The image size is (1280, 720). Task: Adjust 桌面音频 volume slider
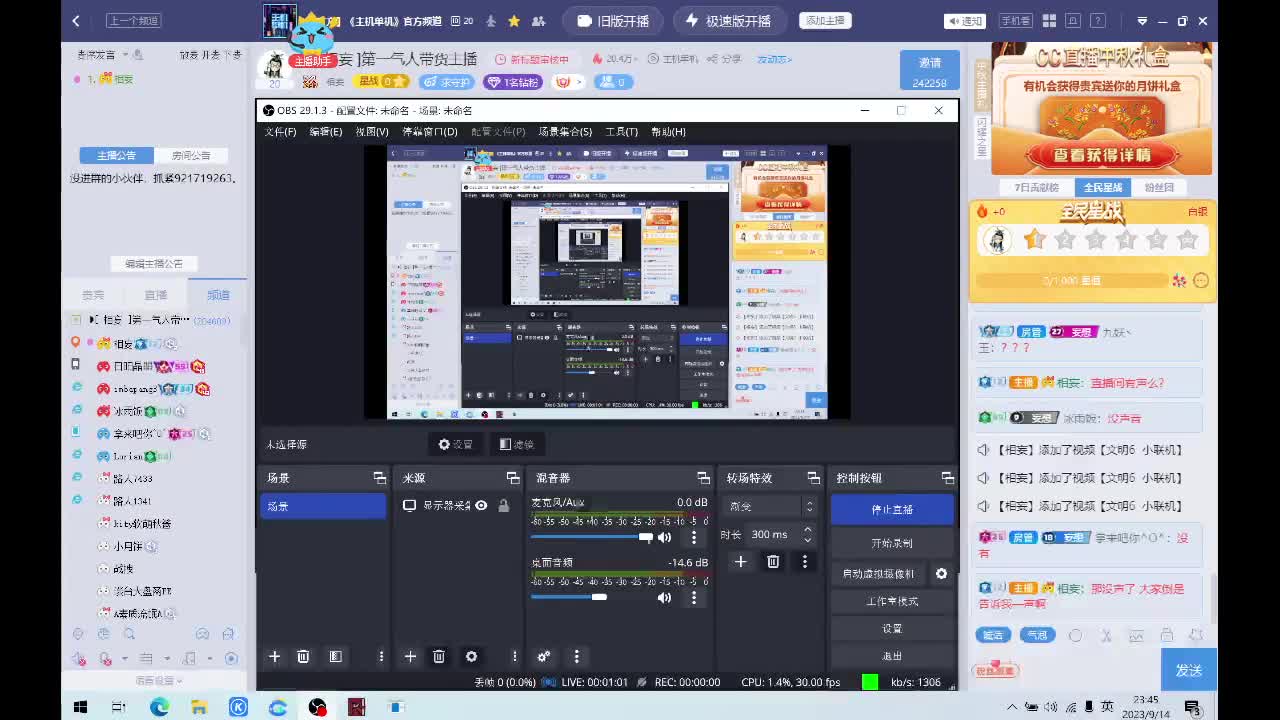[590, 597]
